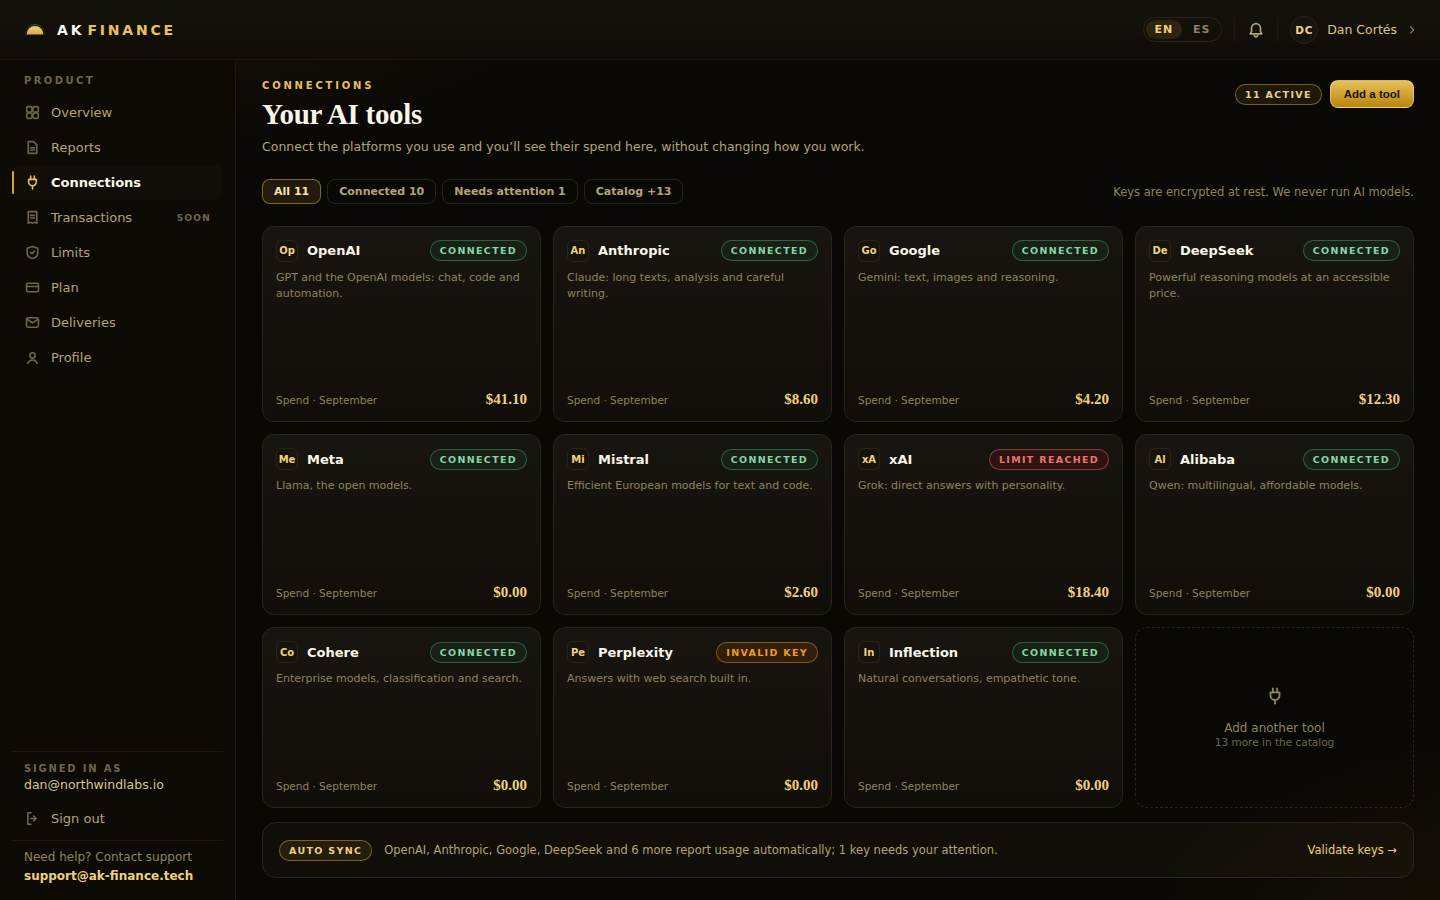Go to Overview in sidebar
This screenshot has height=900, width=1440.
(x=117, y=113)
